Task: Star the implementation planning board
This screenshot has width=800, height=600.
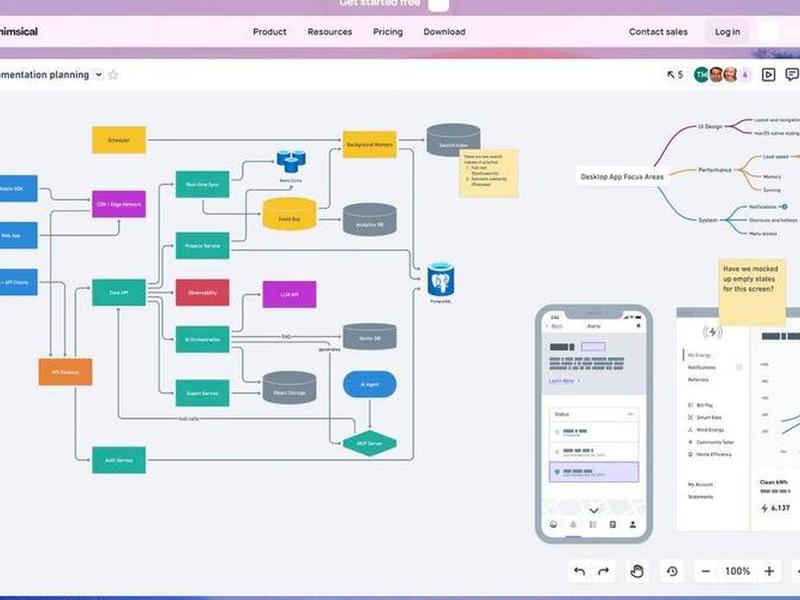Action: pyautogui.click(x=113, y=75)
